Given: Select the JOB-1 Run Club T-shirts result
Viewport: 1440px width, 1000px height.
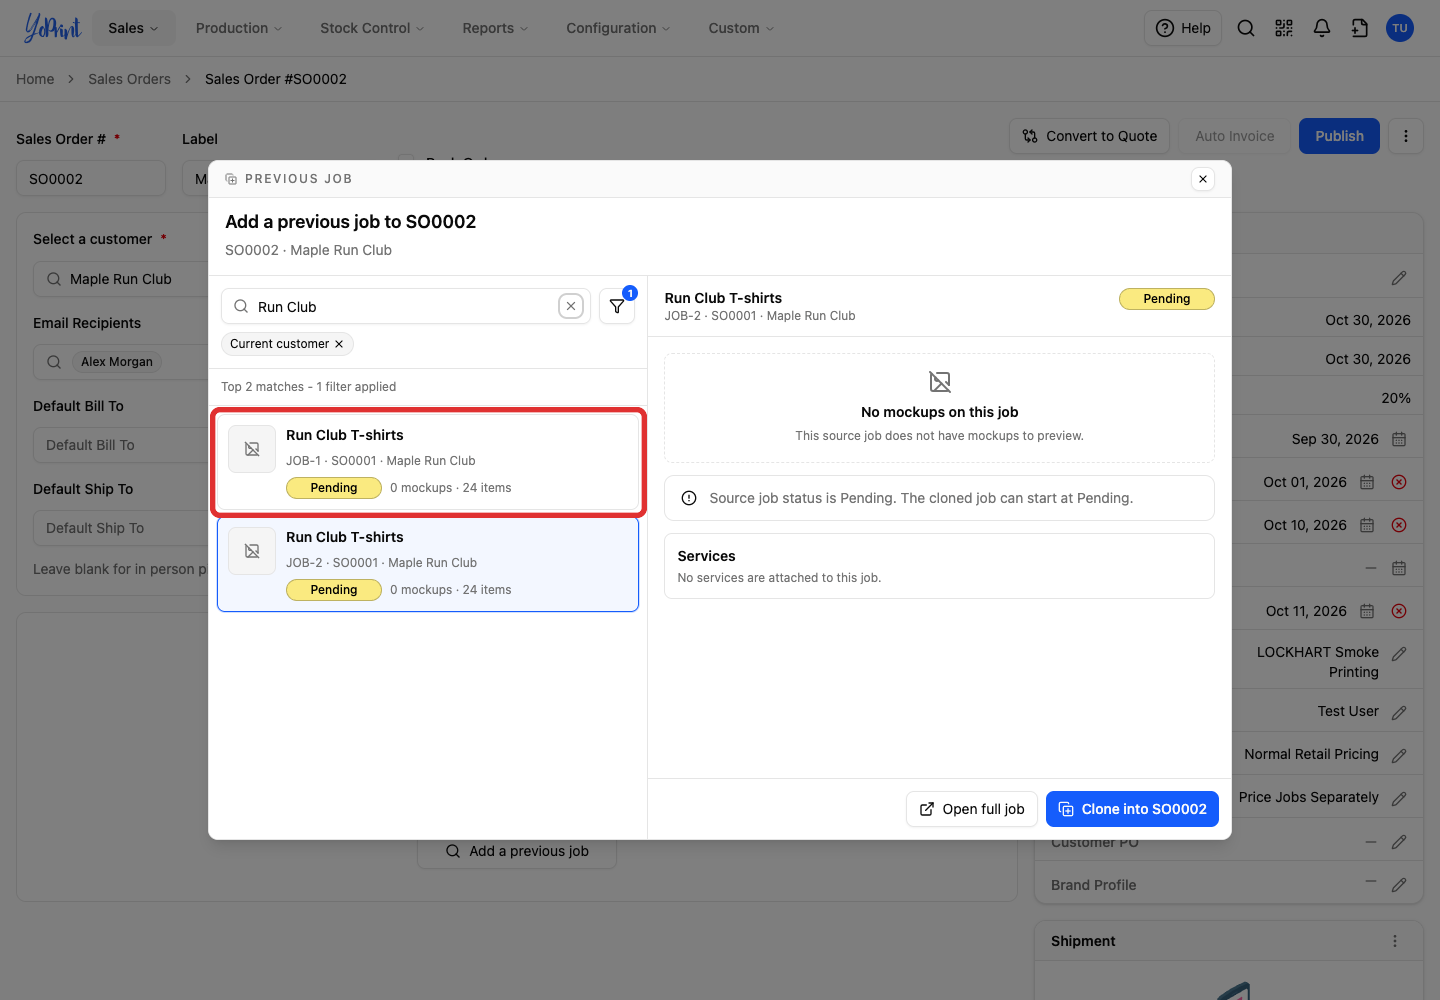Looking at the screenshot, I should [x=428, y=461].
